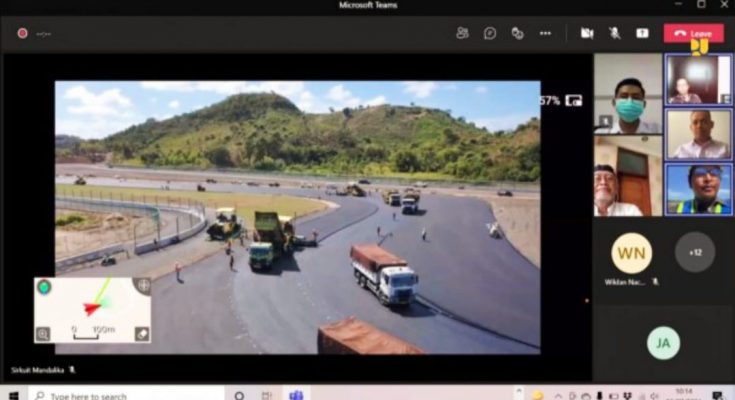This screenshot has height=400, width=735.
Task: Open the reactions and raise hand menu
Action: (517, 33)
